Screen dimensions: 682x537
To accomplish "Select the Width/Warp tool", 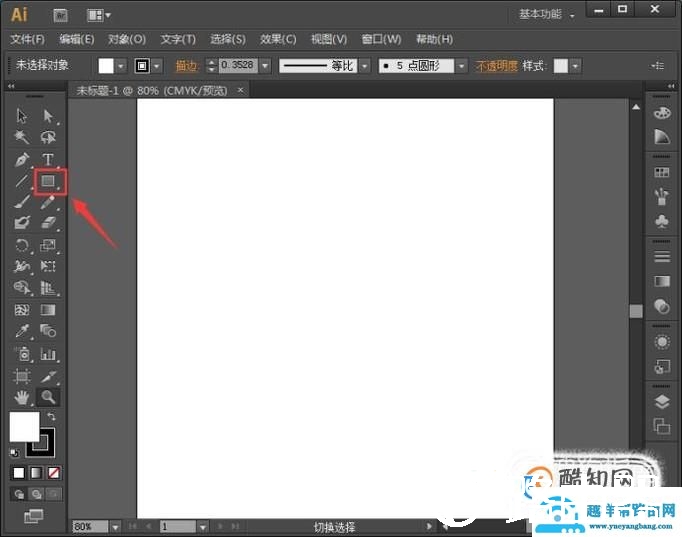I will 22,266.
